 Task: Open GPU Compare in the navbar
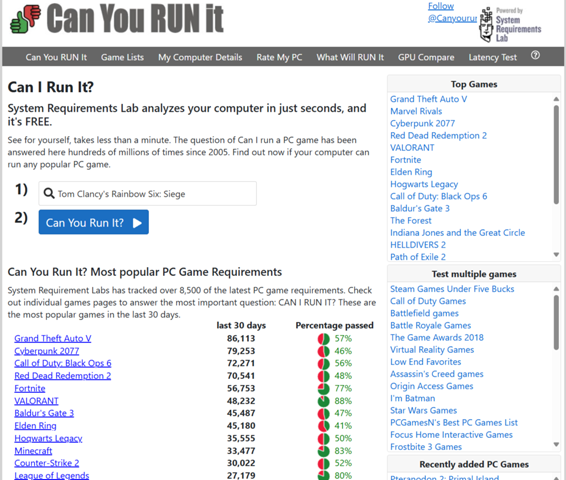coord(426,57)
